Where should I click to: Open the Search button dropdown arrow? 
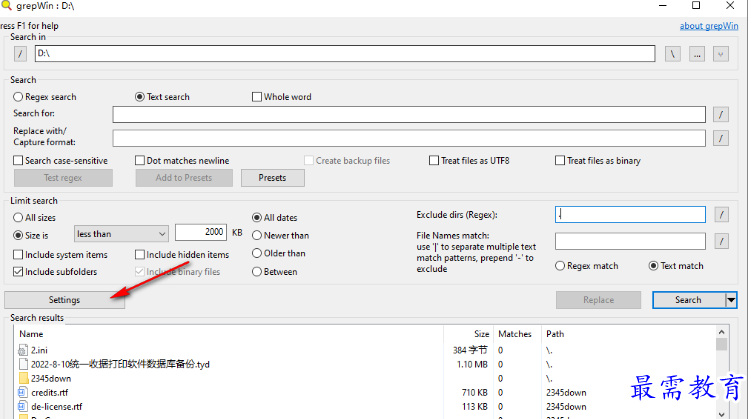coord(731,300)
